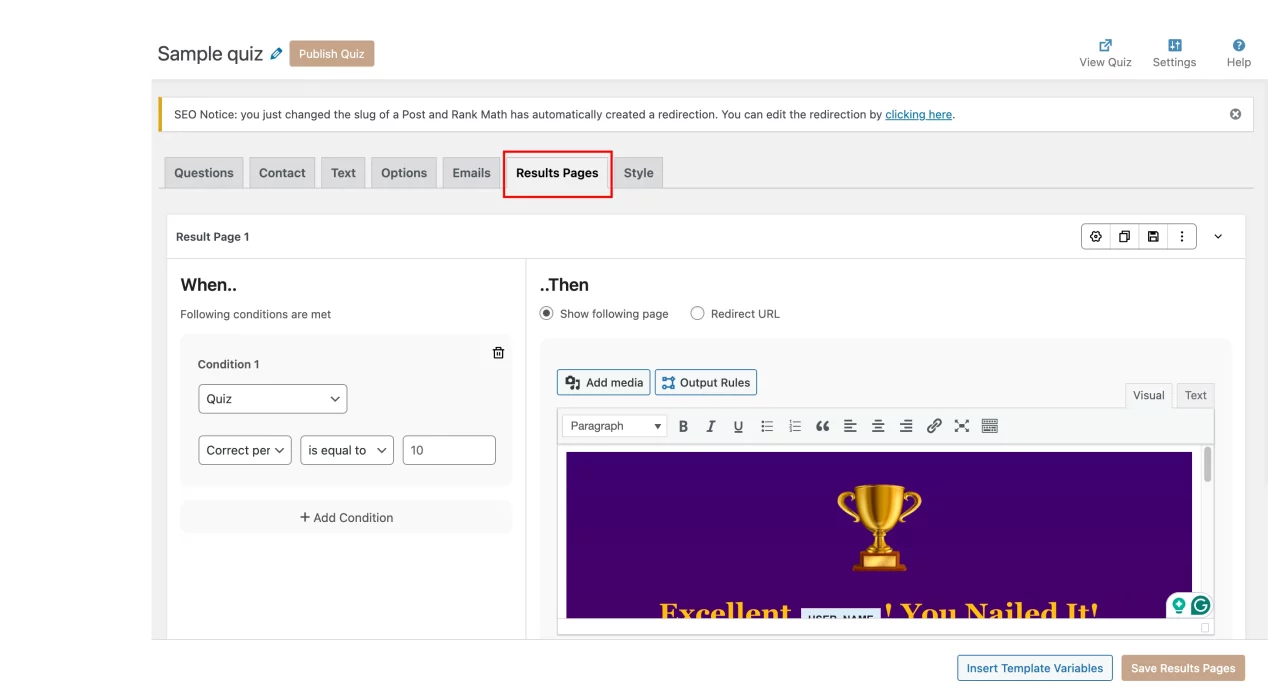
Task: Apply italic formatting in the editor toolbar
Action: click(x=711, y=426)
